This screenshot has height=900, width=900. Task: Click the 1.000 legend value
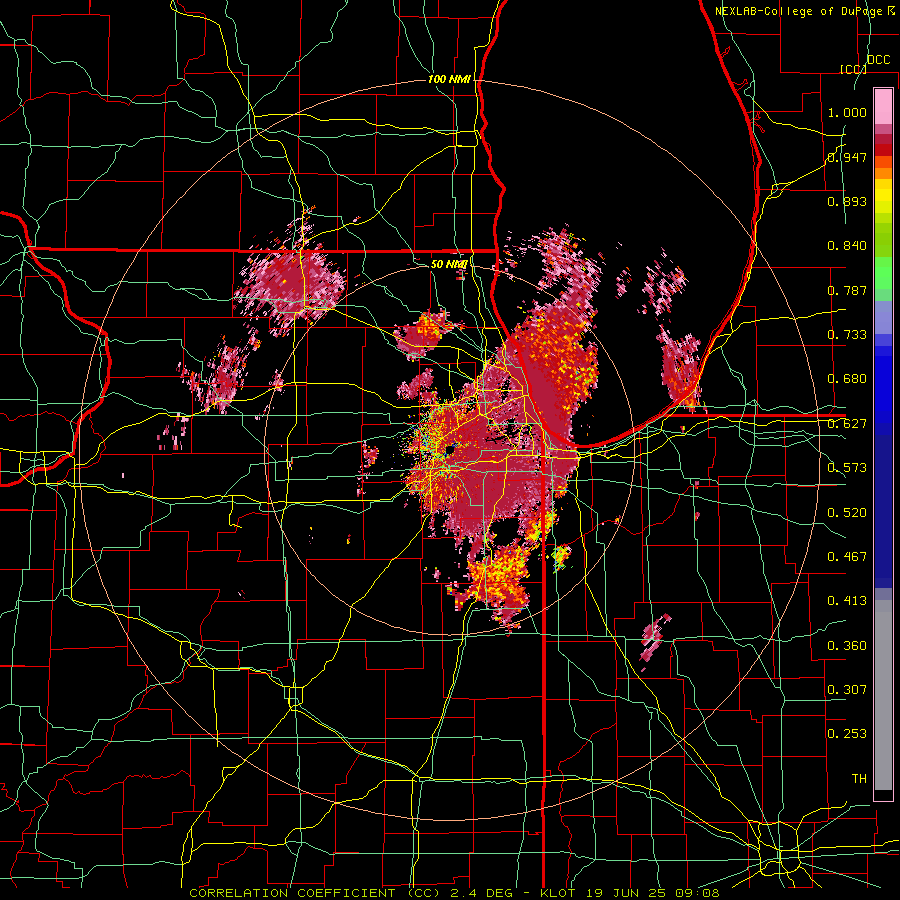click(847, 112)
